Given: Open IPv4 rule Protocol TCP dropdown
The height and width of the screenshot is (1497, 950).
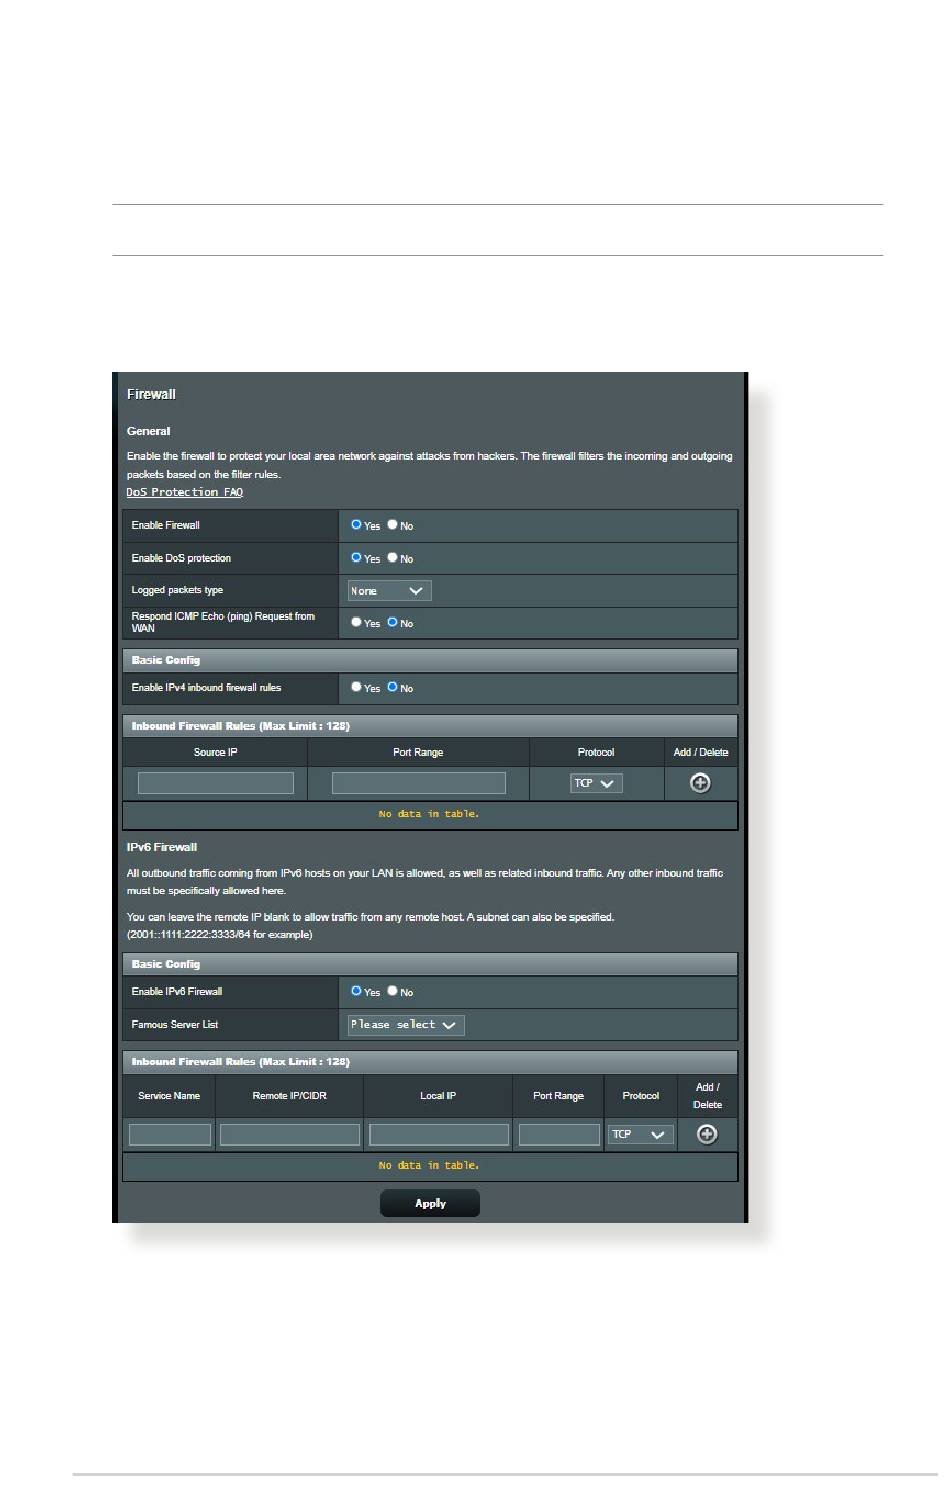Looking at the screenshot, I should 596,783.
